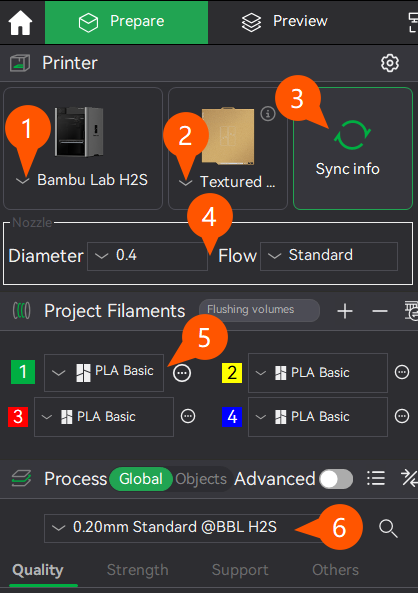Screen dimensions: 418x593
Task: Go to the Home screen icon
Action: pos(20,23)
